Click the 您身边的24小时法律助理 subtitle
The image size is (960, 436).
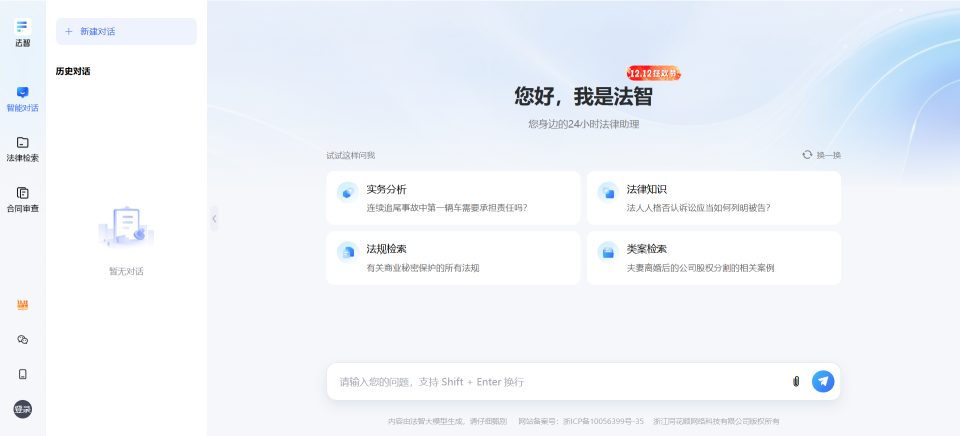click(583, 124)
